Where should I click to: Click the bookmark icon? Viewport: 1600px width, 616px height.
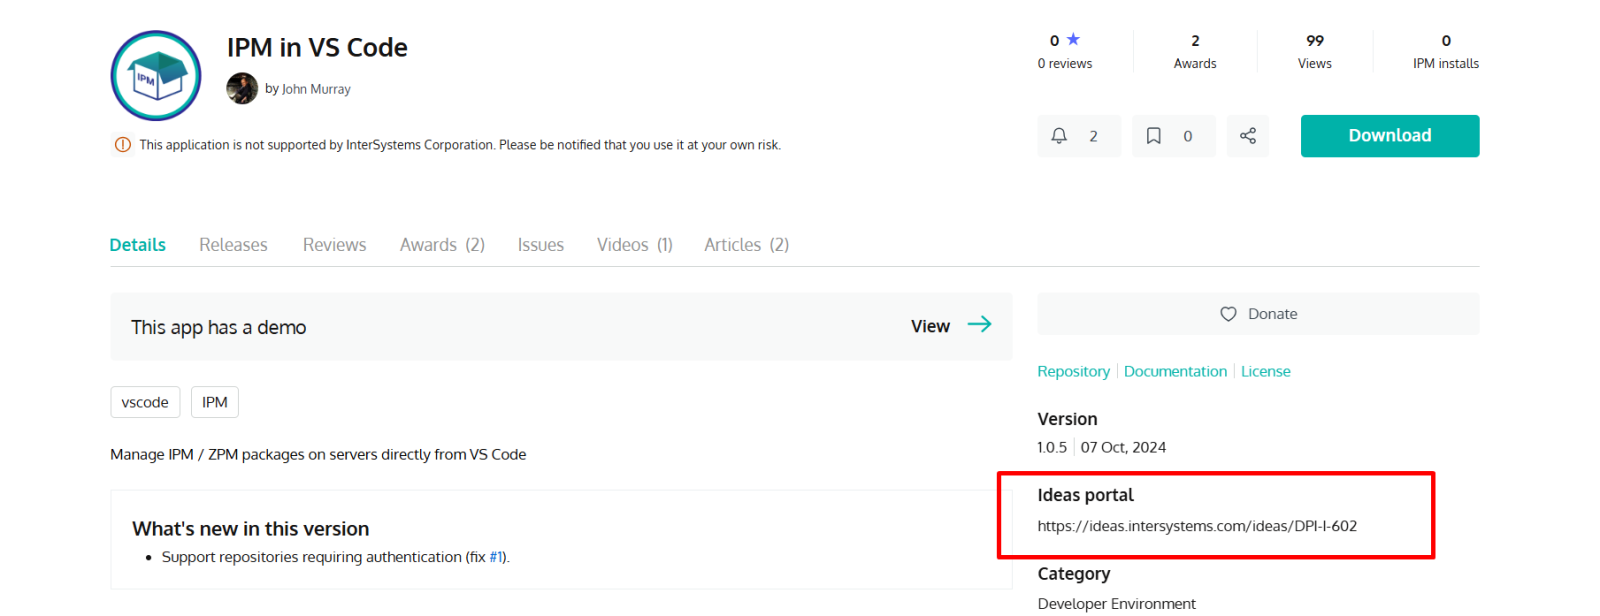click(x=1153, y=136)
